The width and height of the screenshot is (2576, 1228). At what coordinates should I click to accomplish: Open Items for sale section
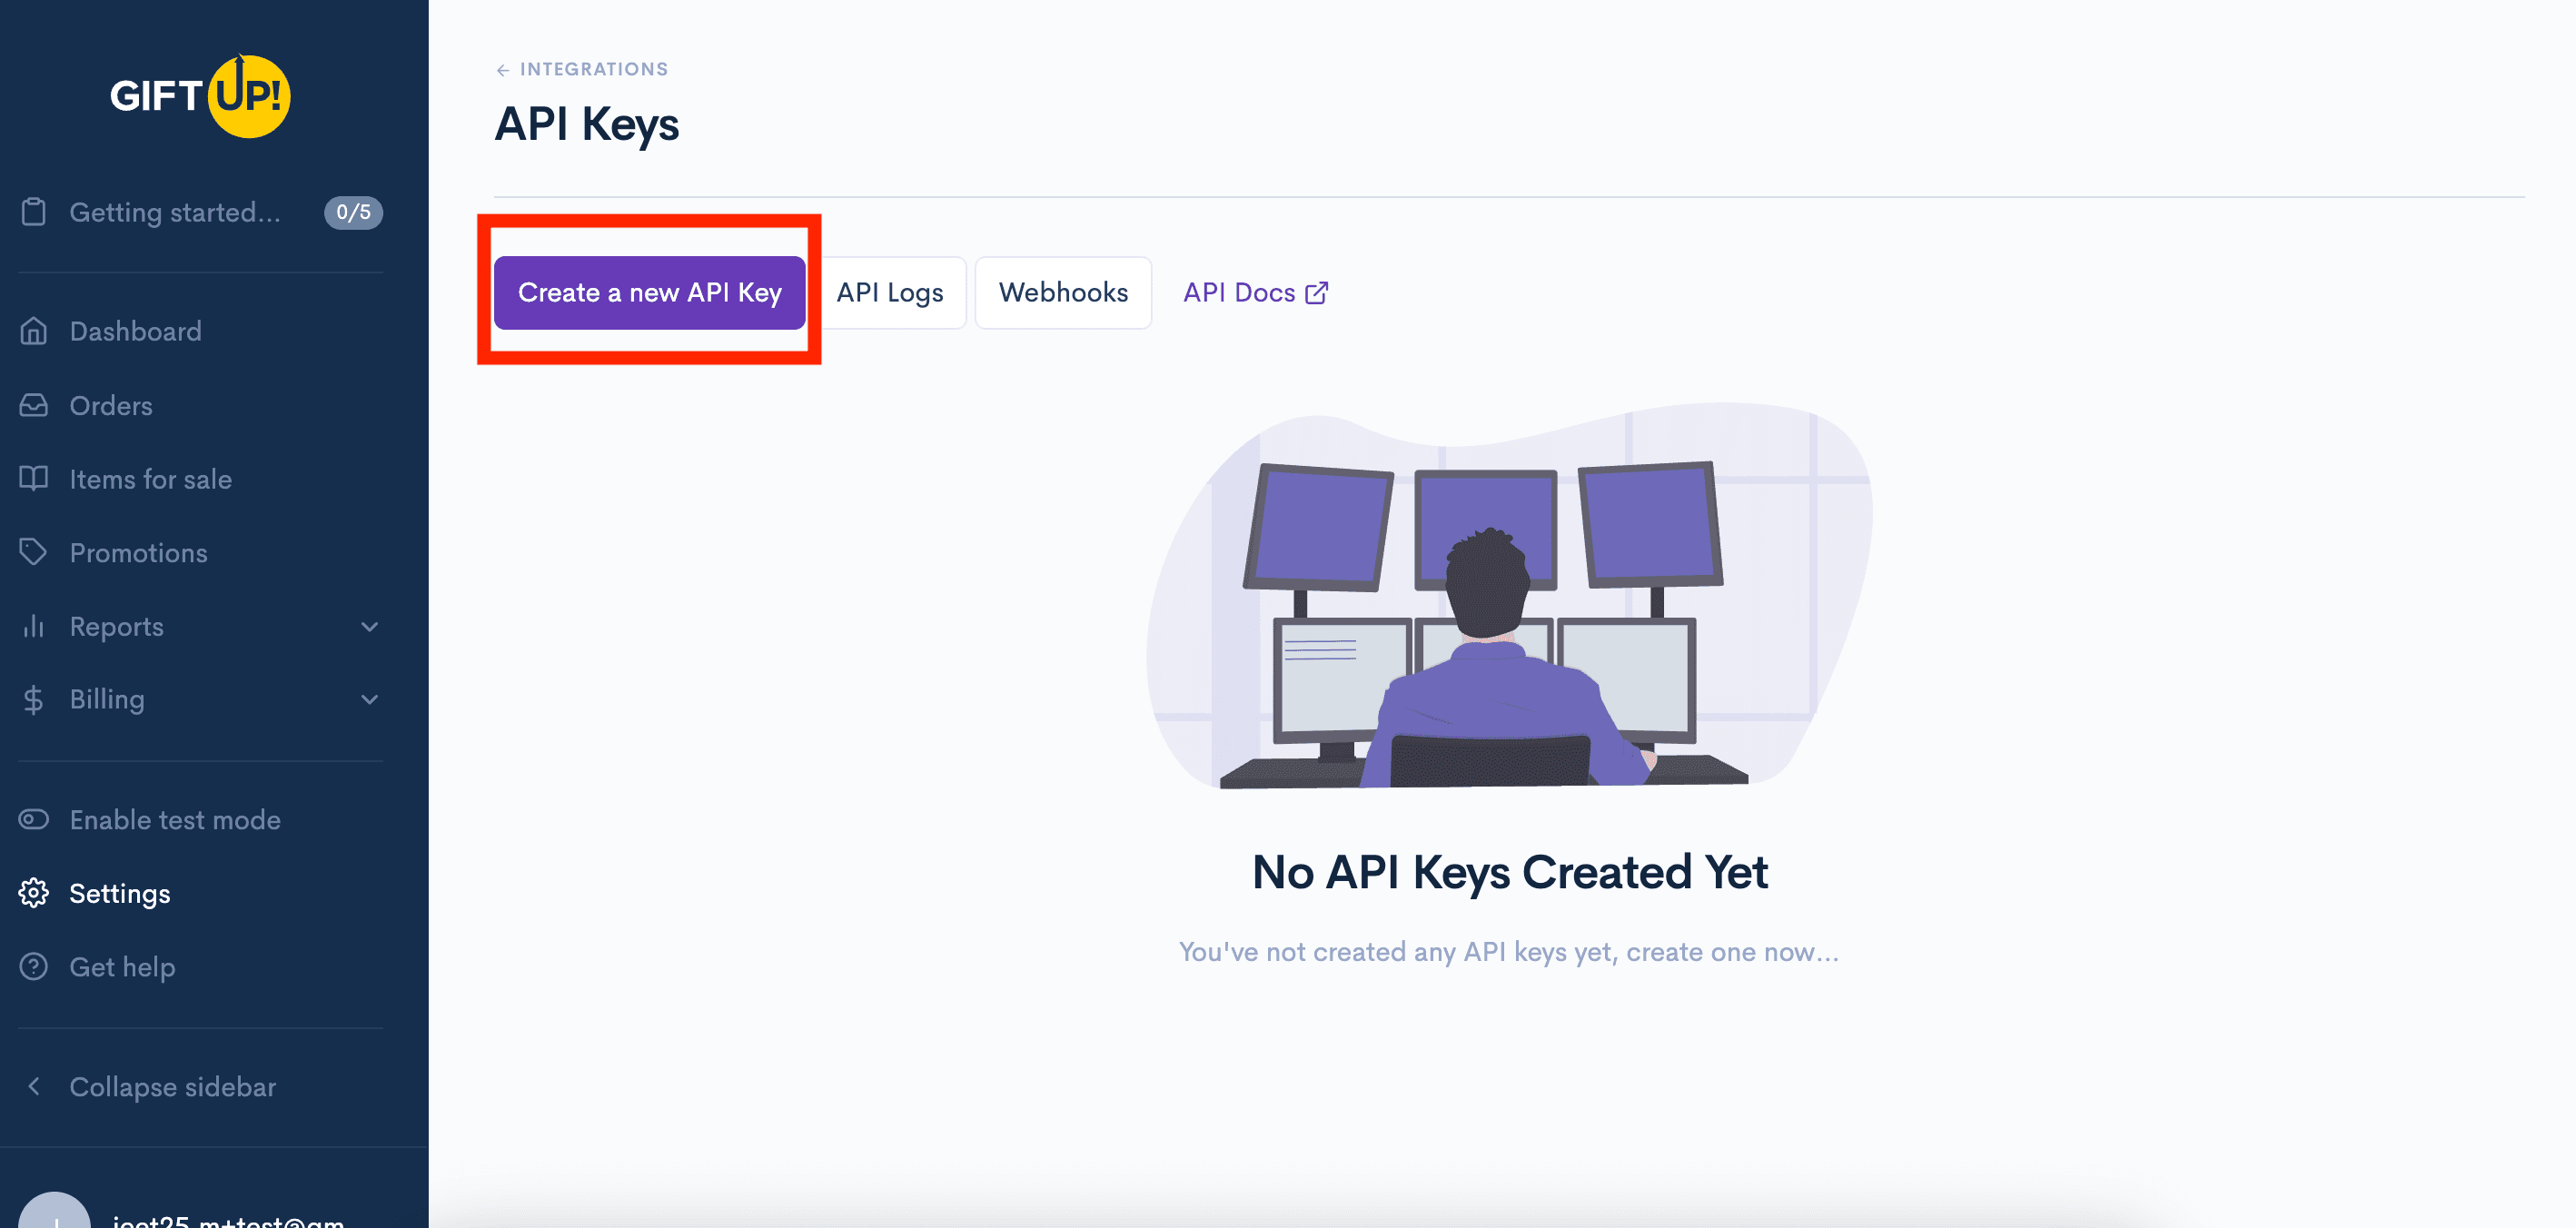tap(150, 478)
